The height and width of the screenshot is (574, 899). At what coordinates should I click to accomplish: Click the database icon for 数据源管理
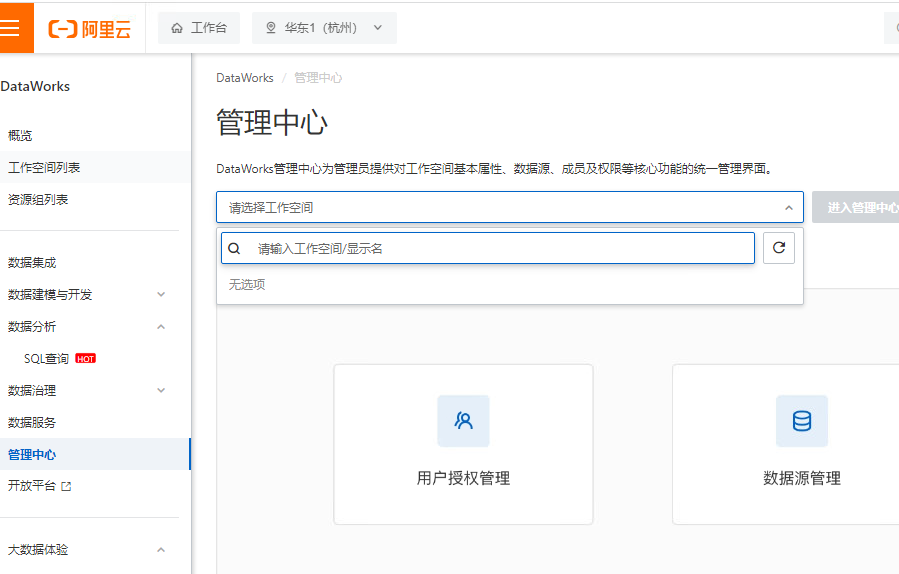pos(802,421)
